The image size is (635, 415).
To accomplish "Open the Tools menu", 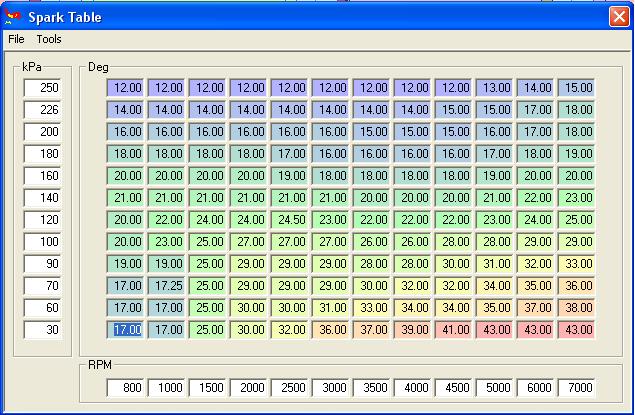I will [x=49, y=39].
